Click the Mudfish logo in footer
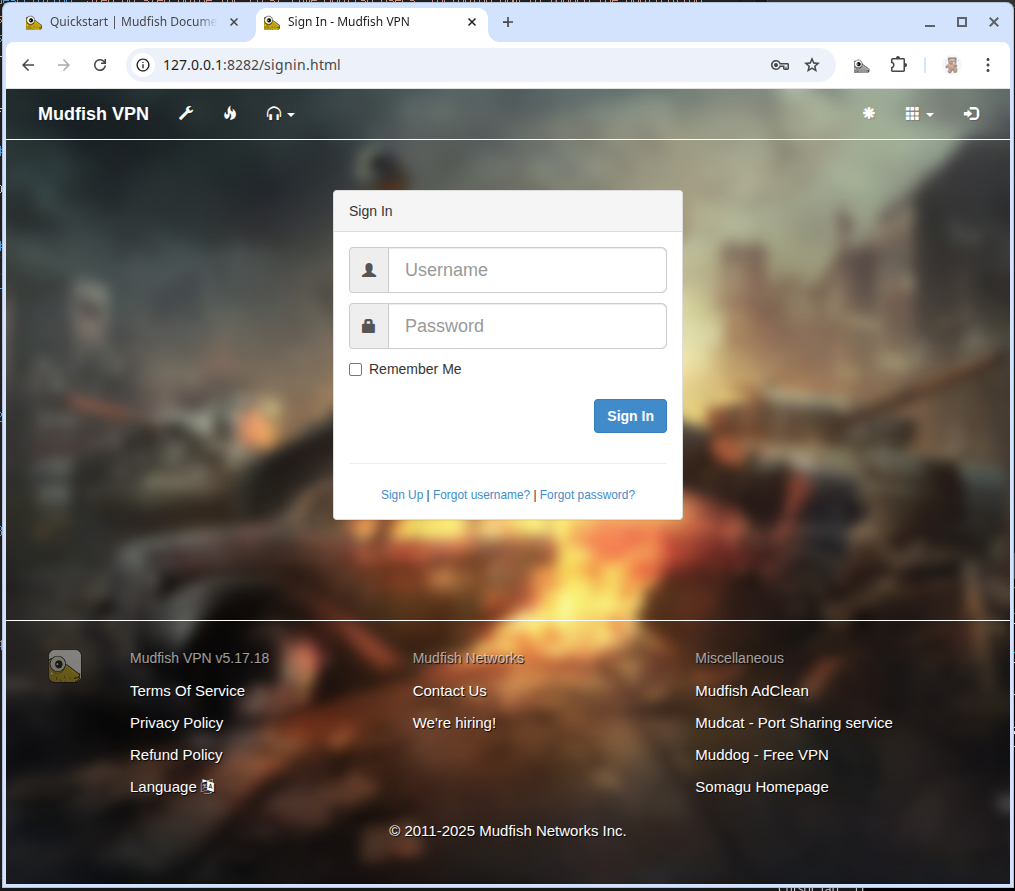 [x=65, y=666]
